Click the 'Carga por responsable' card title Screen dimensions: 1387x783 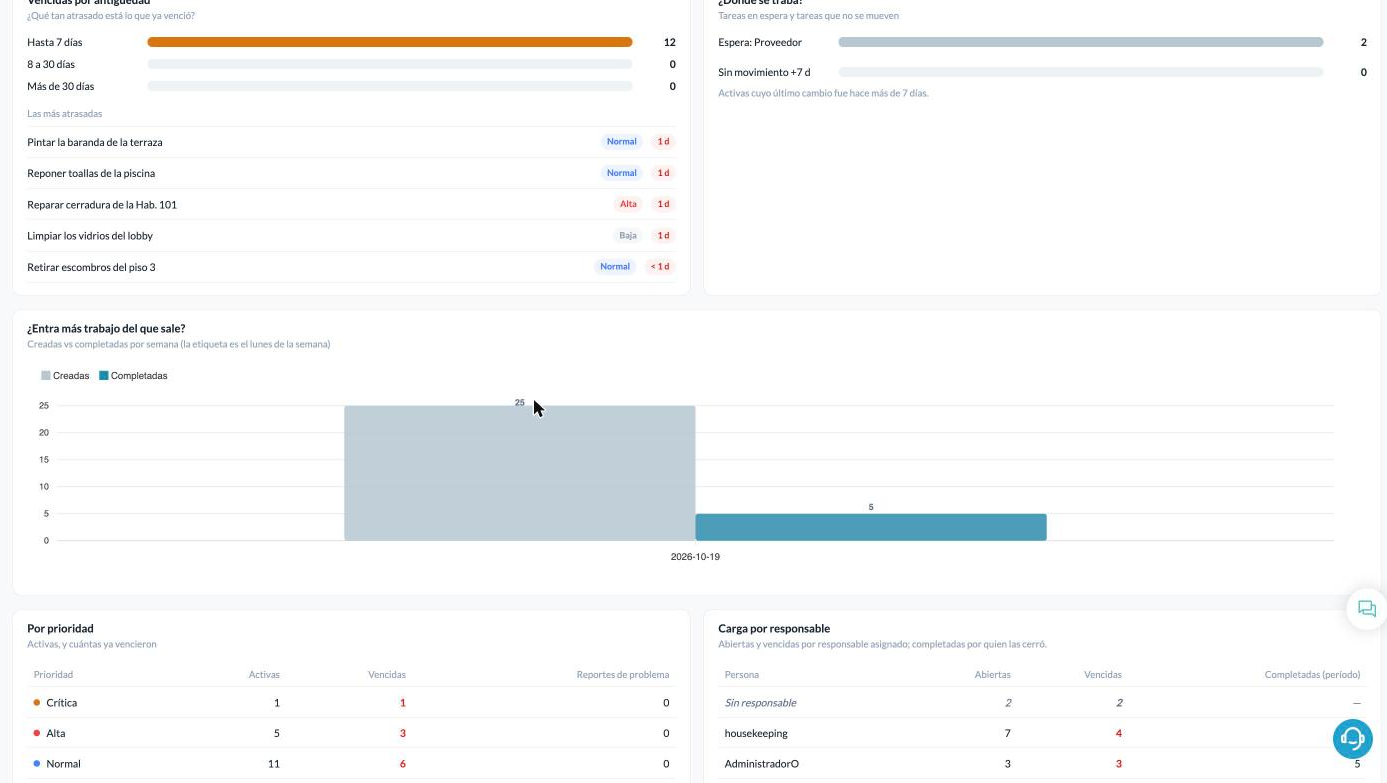coord(774,629)
